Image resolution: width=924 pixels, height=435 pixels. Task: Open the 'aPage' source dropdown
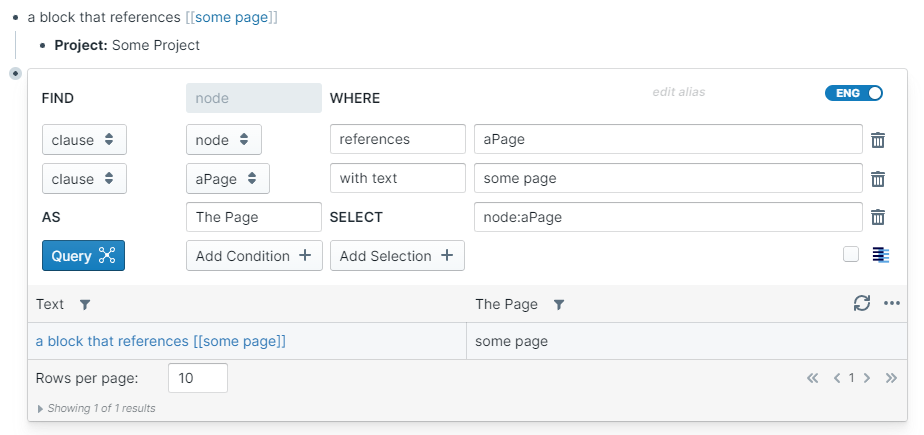pos(227,179)
